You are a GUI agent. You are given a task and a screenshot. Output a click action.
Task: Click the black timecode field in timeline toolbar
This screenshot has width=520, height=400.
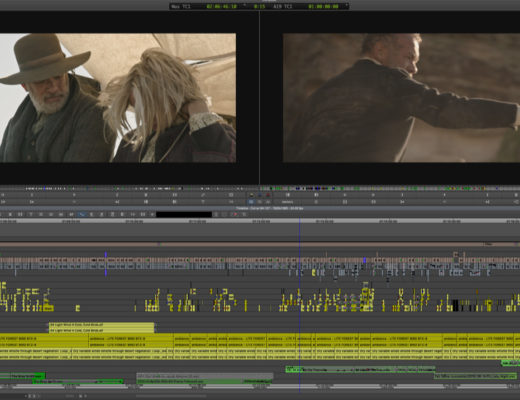(x=184, y=214)
